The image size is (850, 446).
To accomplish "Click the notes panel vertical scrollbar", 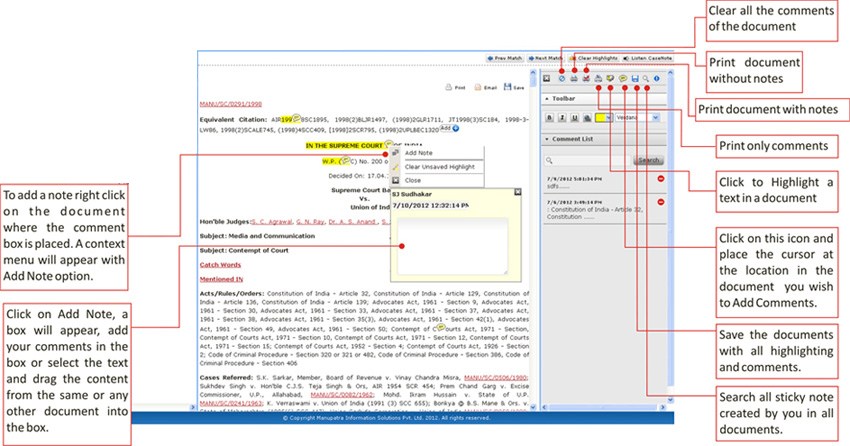I will [x=670, y=236].
